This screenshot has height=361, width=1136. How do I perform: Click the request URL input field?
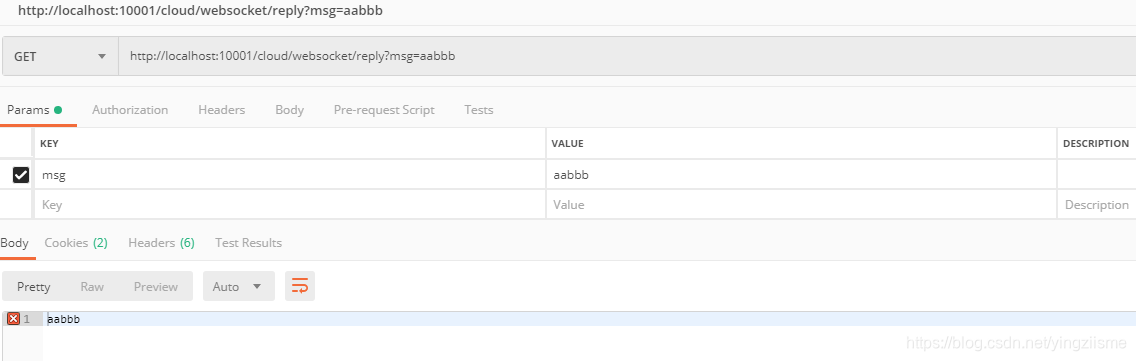[627, 56]
